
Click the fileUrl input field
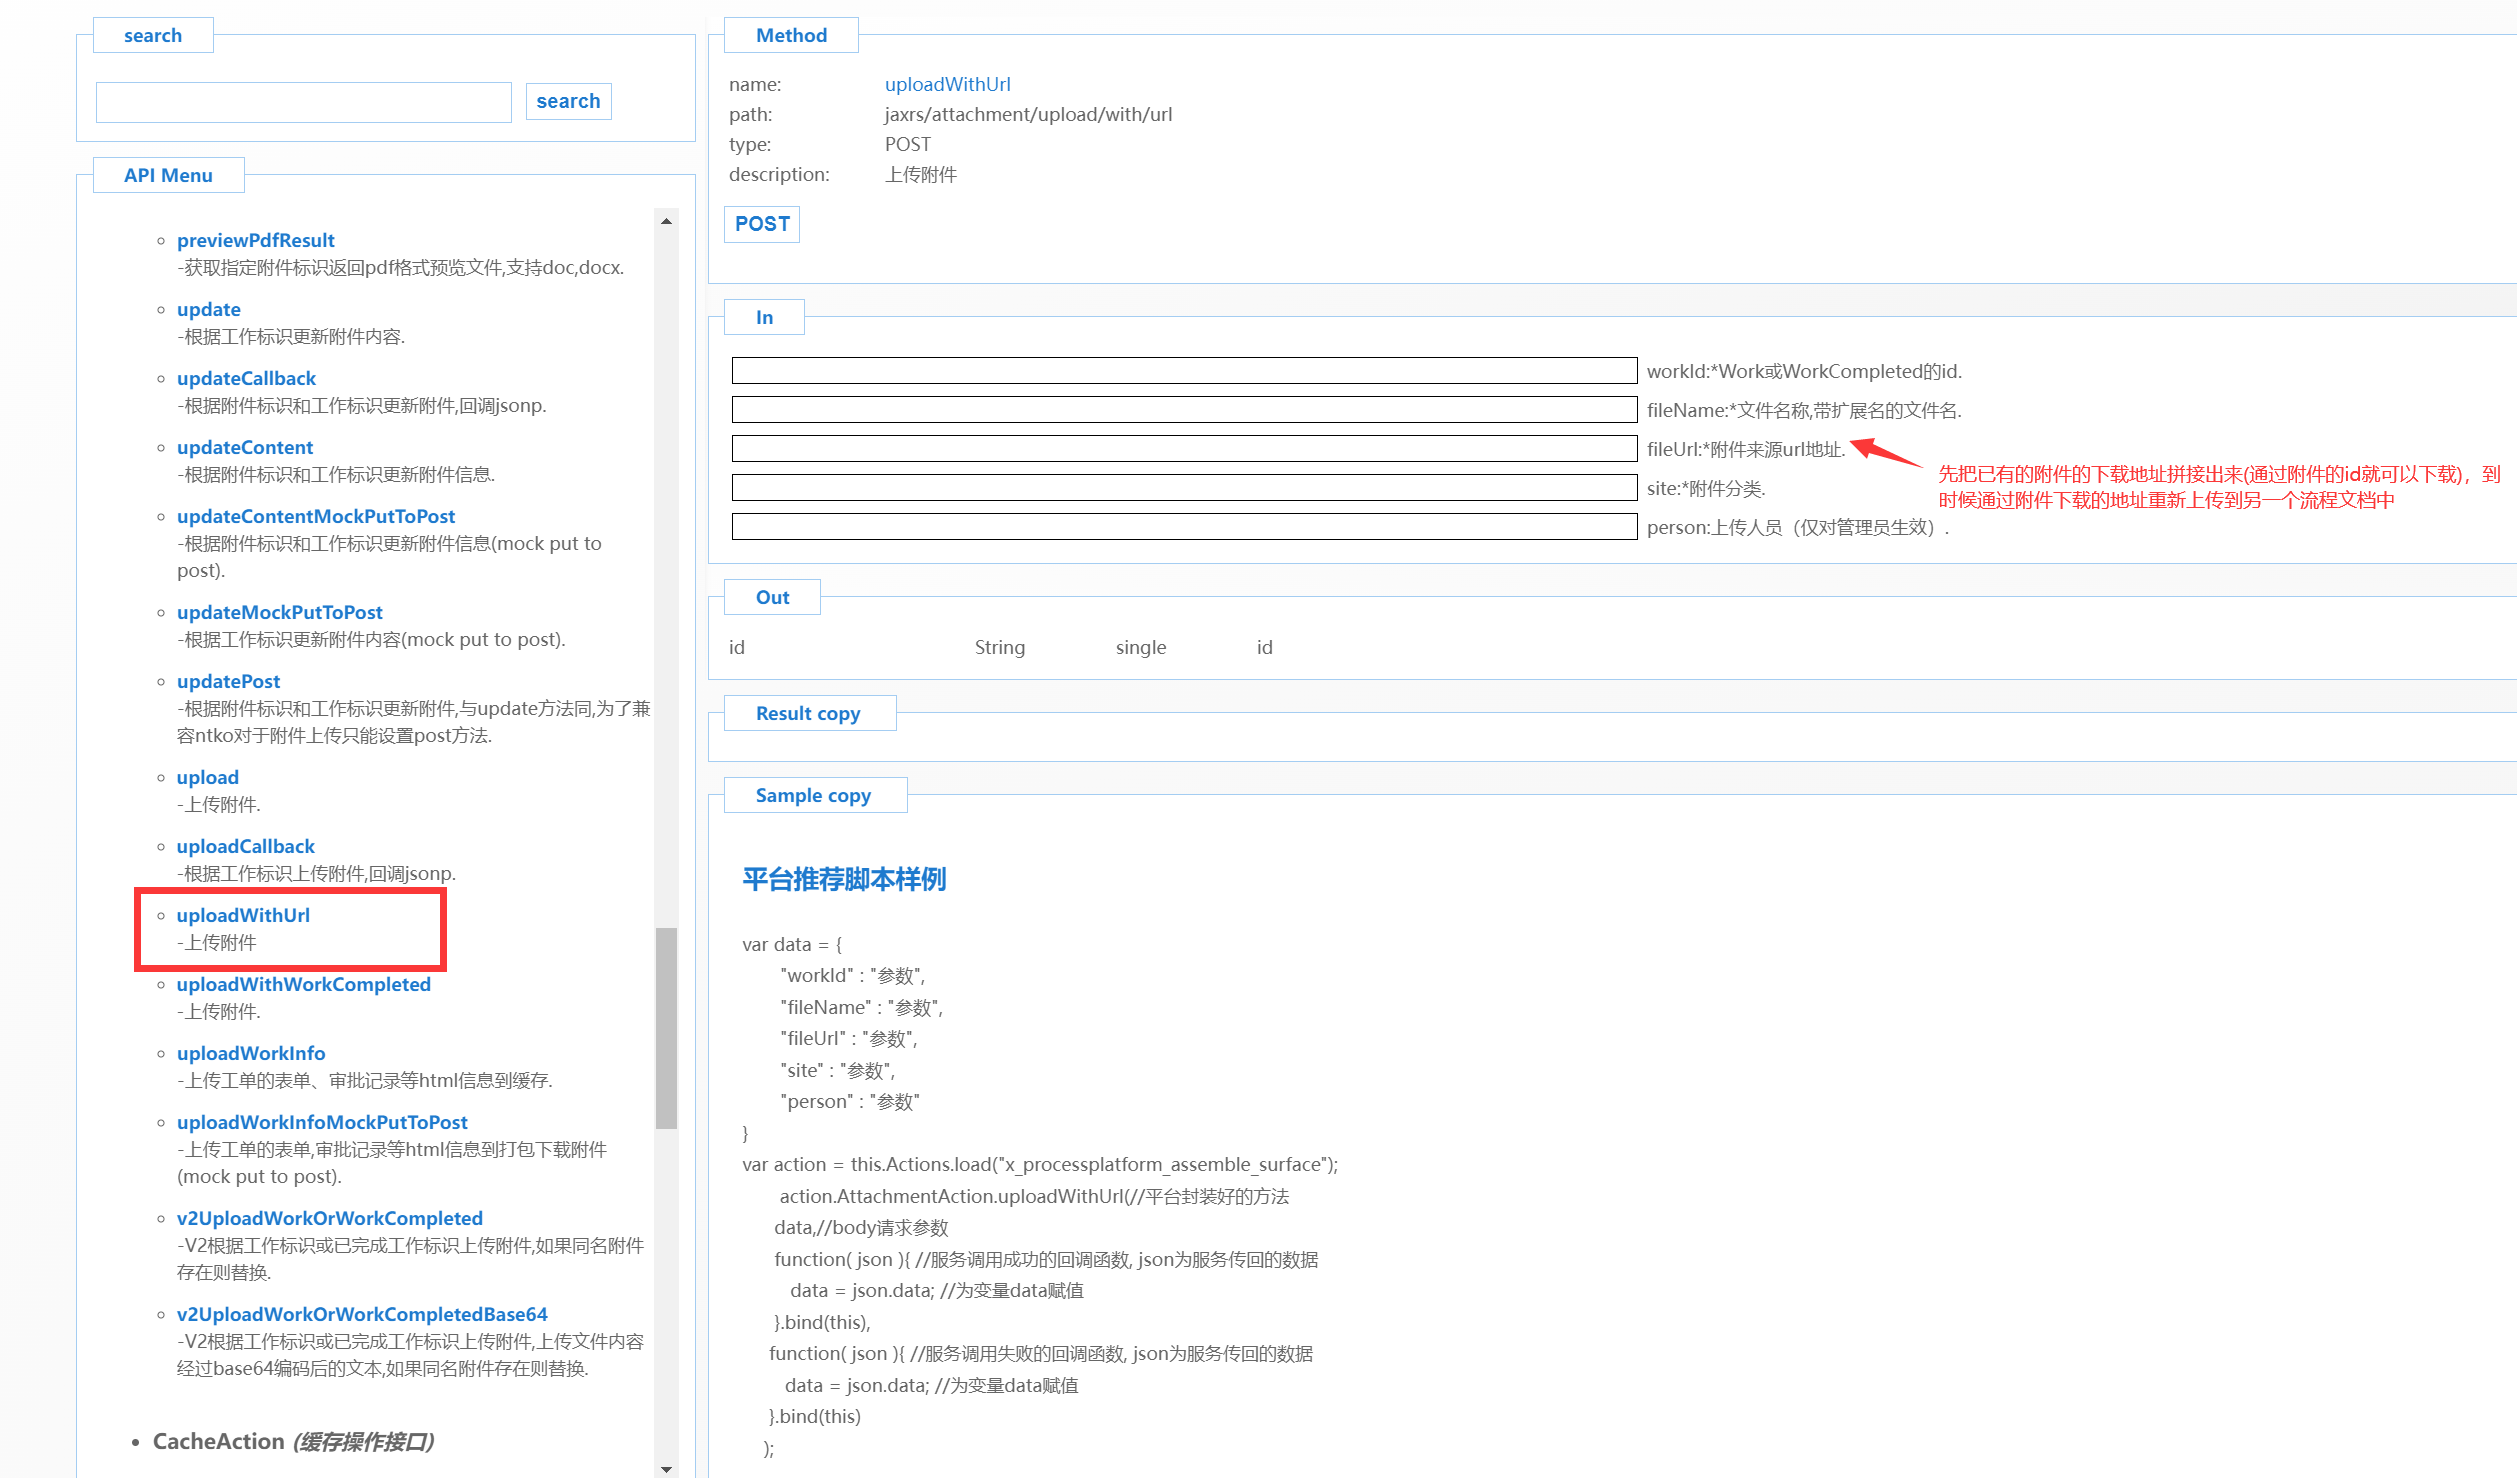coord(1183,449)
